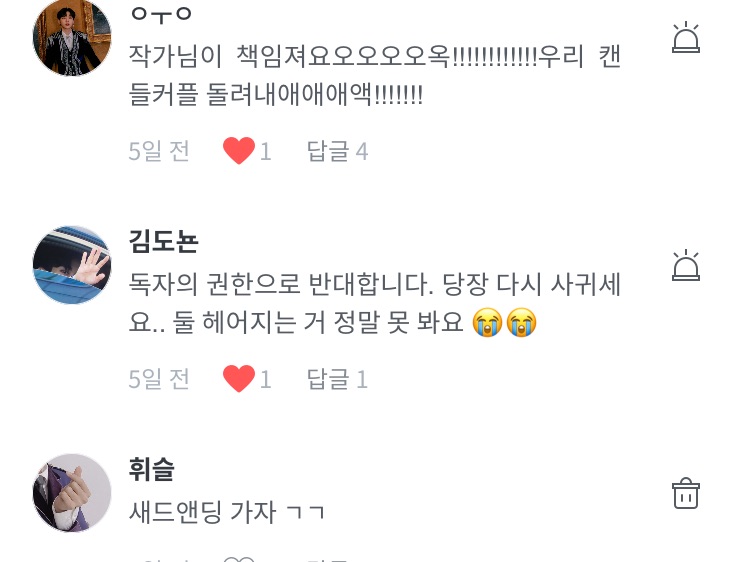Open 김도뇬's waving-hand profile picture
750x562 pixels.
pyautogui.click(x=72, y=265)
